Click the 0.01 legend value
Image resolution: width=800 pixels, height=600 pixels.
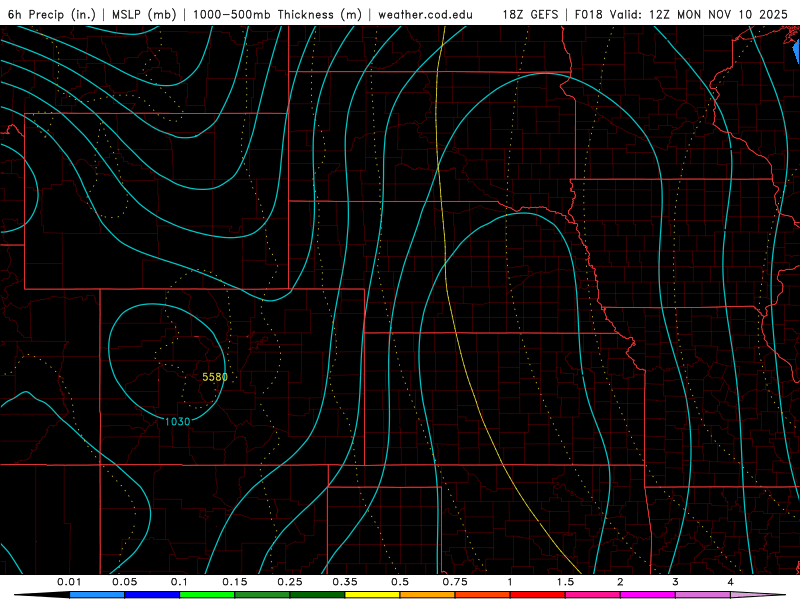[x=69, y=582]
